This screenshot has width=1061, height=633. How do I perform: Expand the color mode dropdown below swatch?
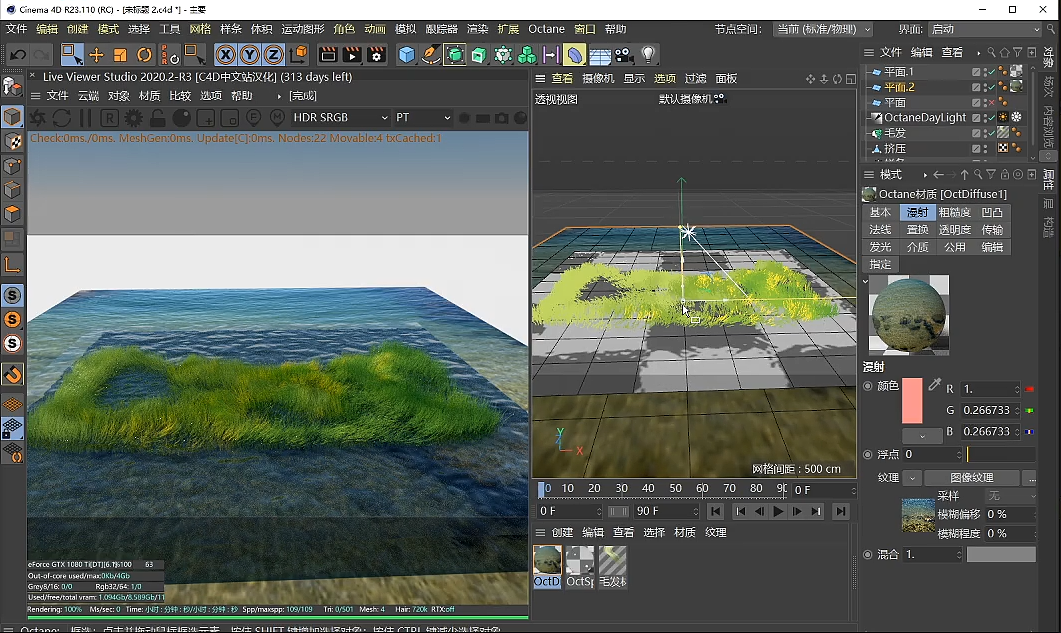(x=922, y=435)
